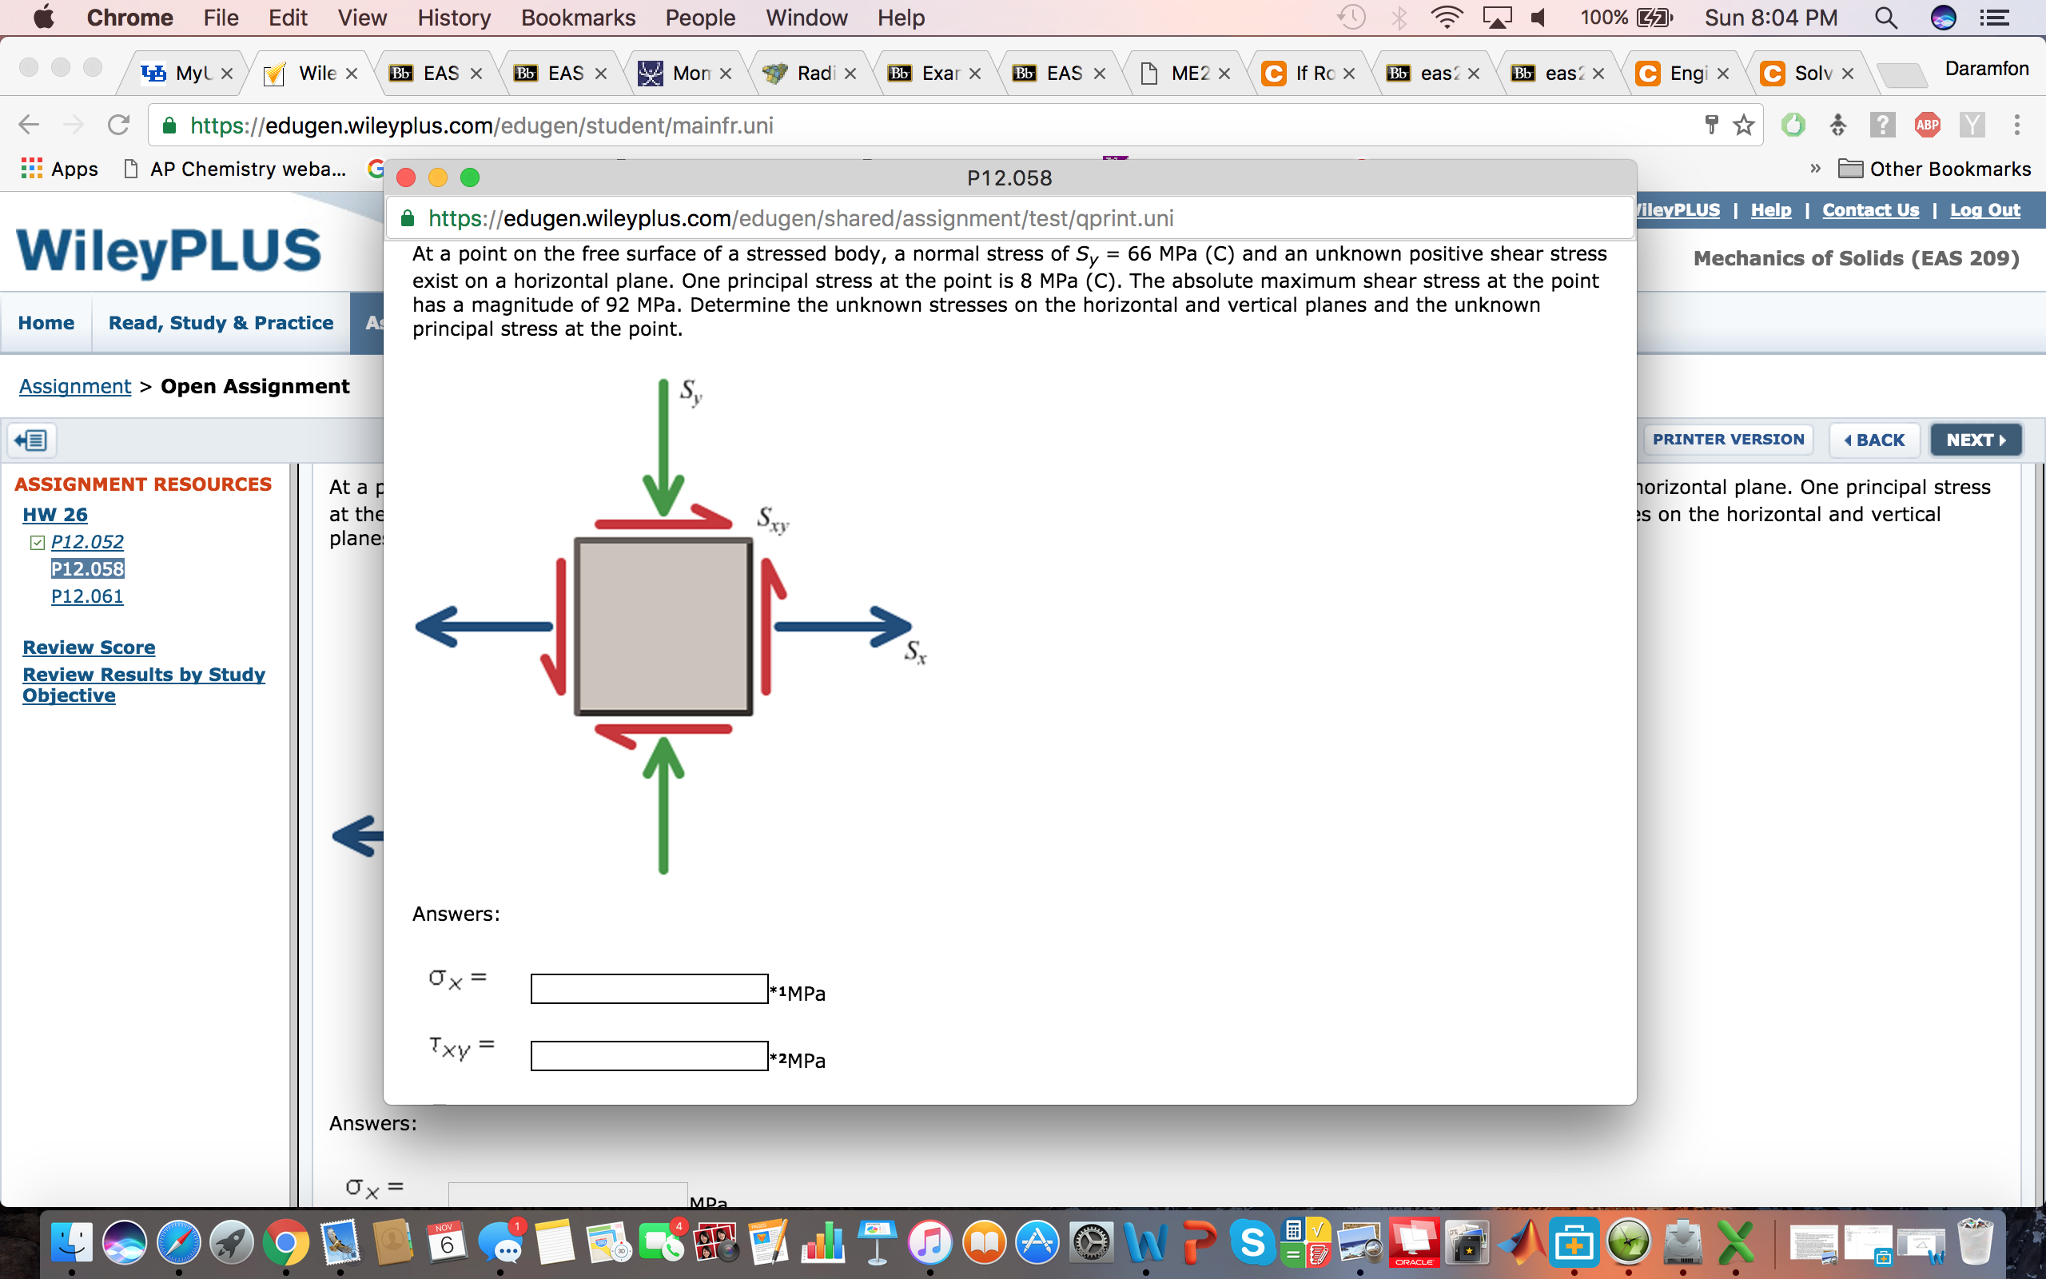
Task: Open Finder from the dock
Action: click(x=71, y=1243)
